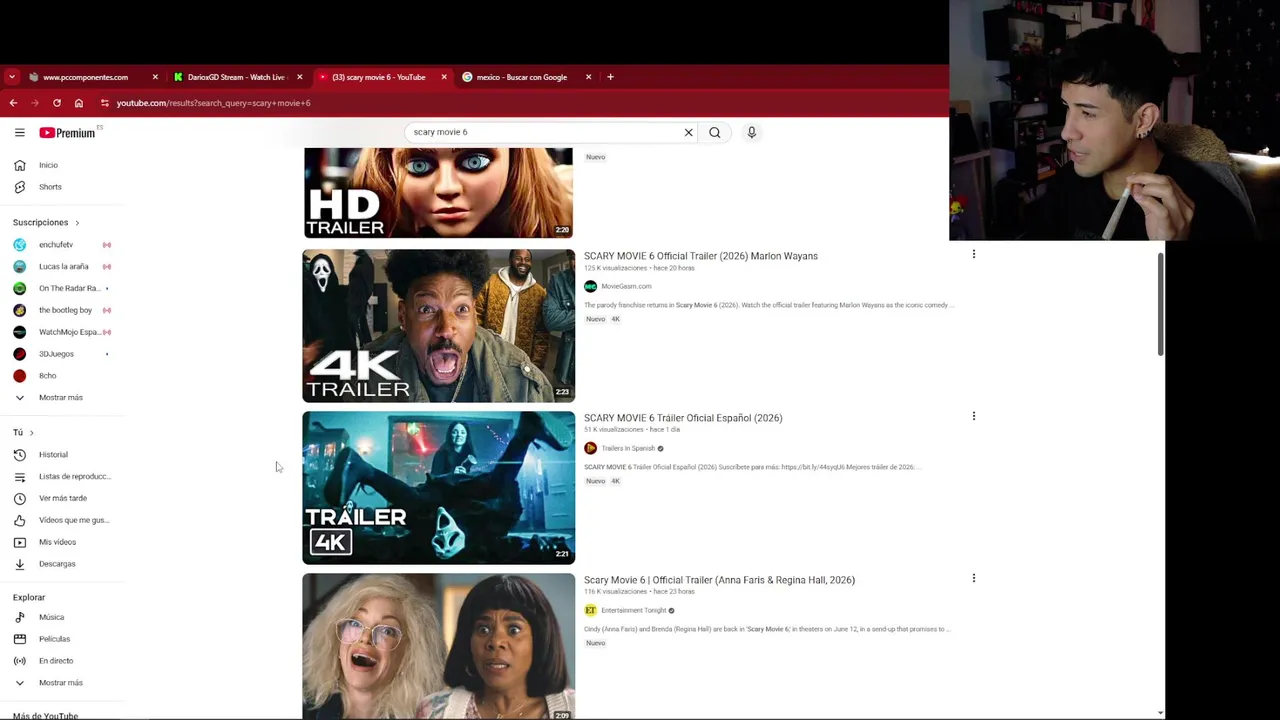Switch to the DarioxGD Stream tab
The width and height of the screenshot is (1280, 720).
click(237, 77)
